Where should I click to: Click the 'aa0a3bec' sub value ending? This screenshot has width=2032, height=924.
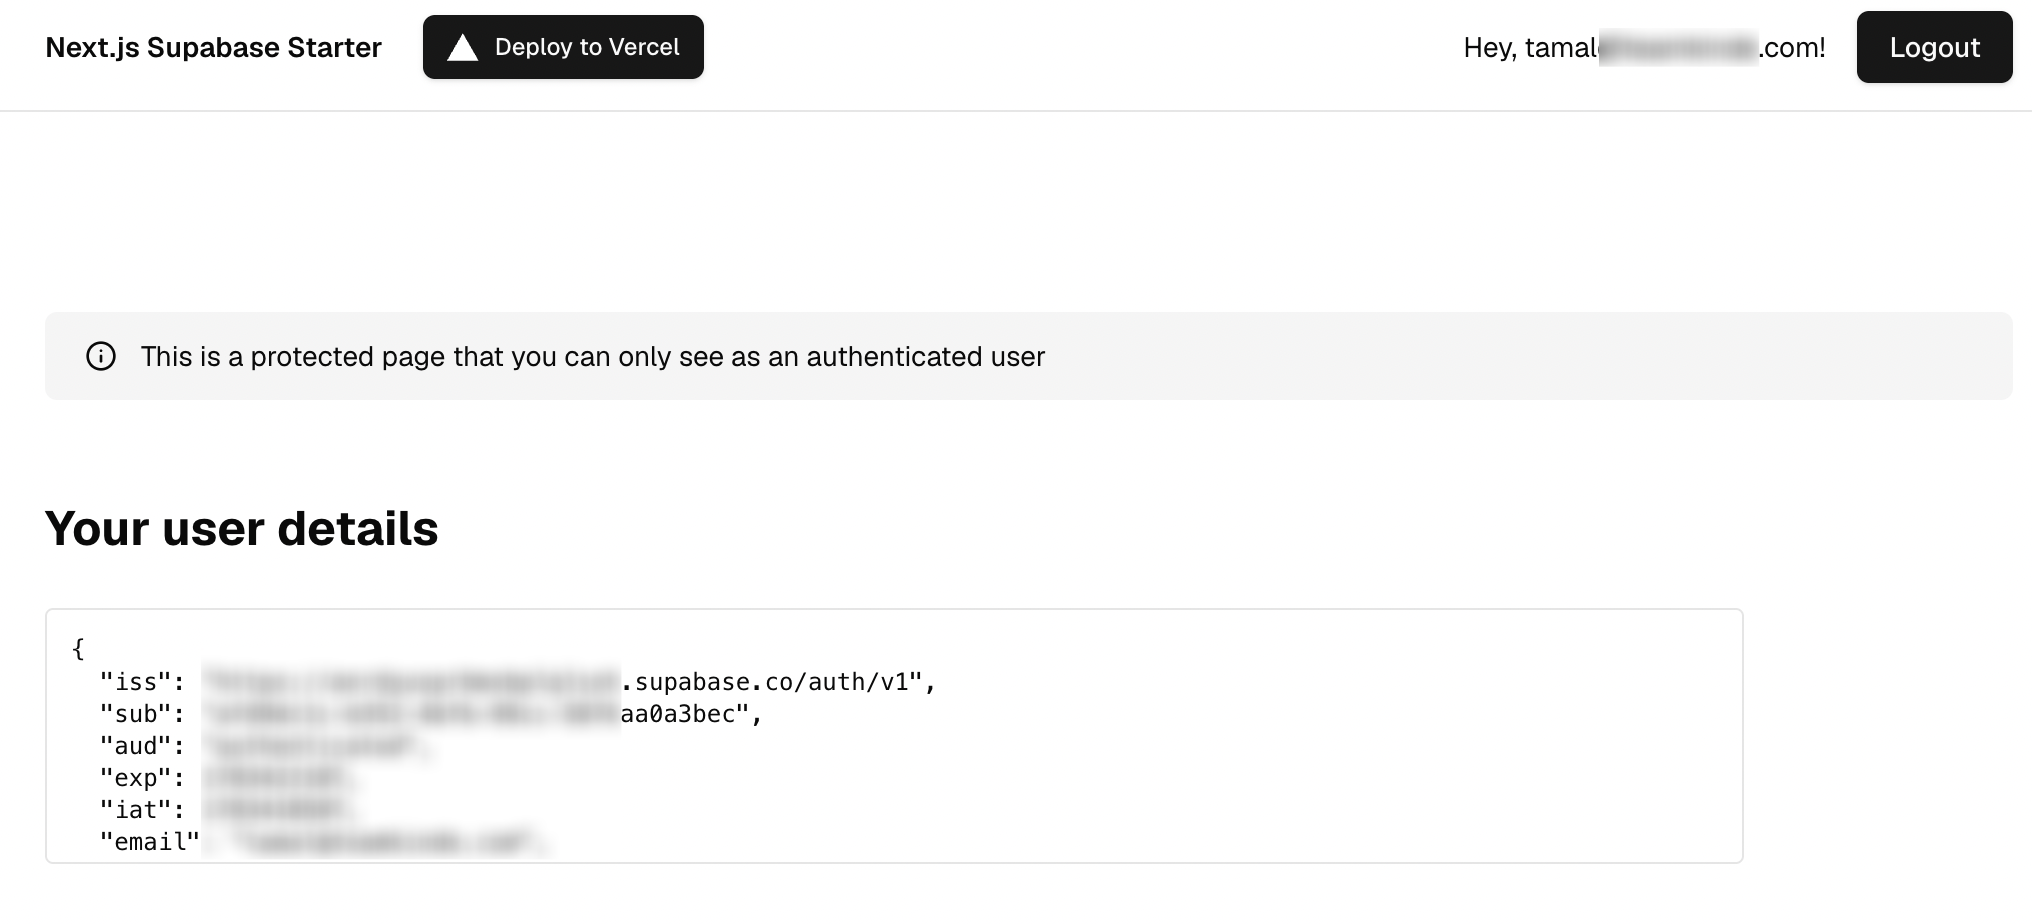point(678,714)
